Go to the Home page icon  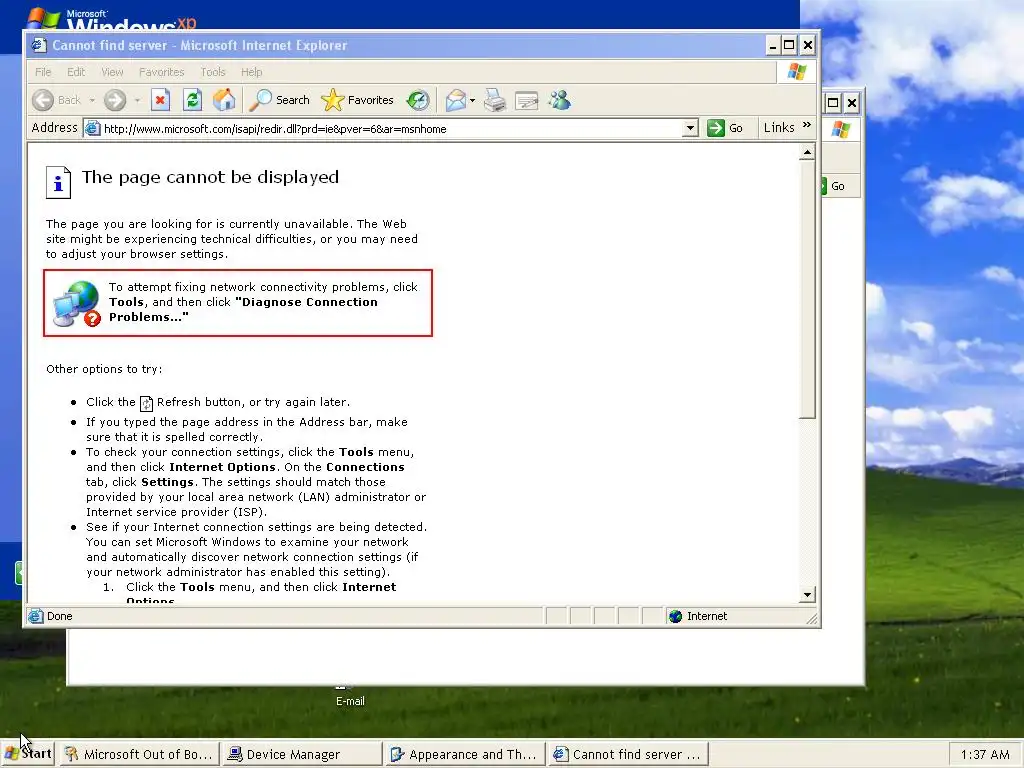click(x=224, y=100)
